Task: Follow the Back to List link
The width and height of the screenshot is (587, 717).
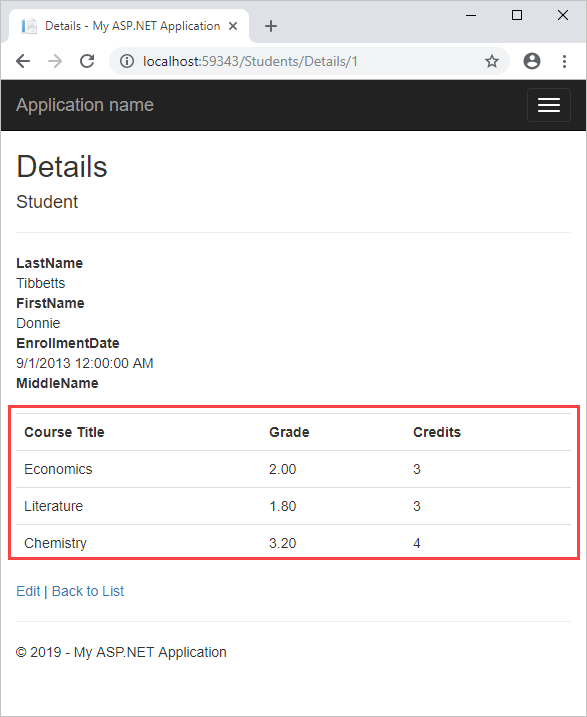Action: 88,591
